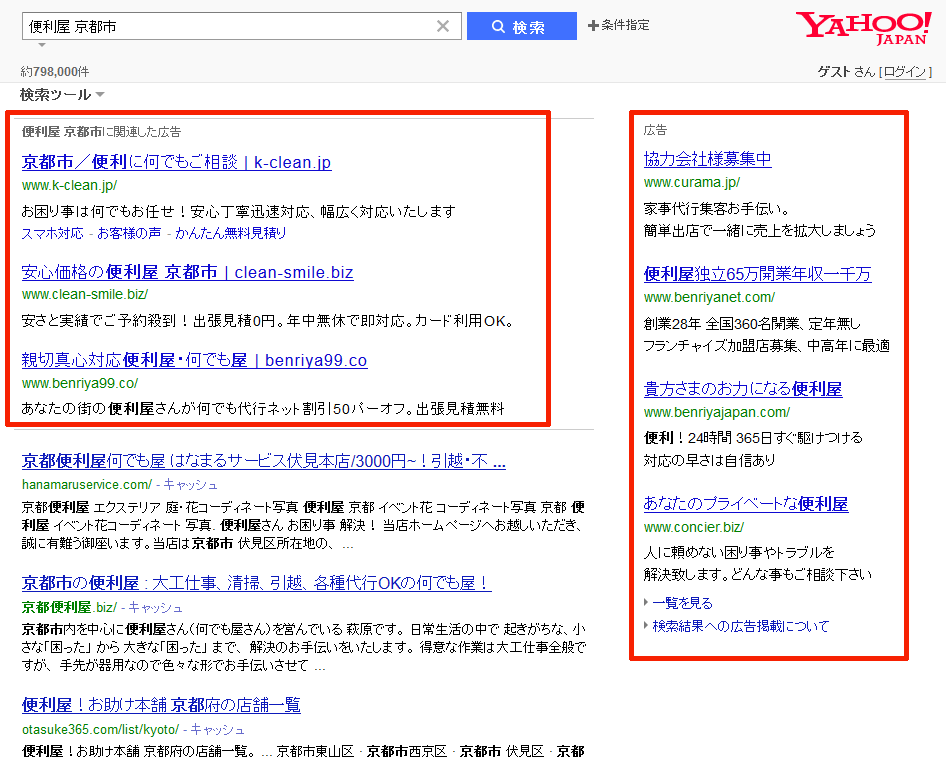Click the www.benriyajapan.com/ green URL
Image resolution: width=946 pixels, height=761 pixels.
coord(717,412)
